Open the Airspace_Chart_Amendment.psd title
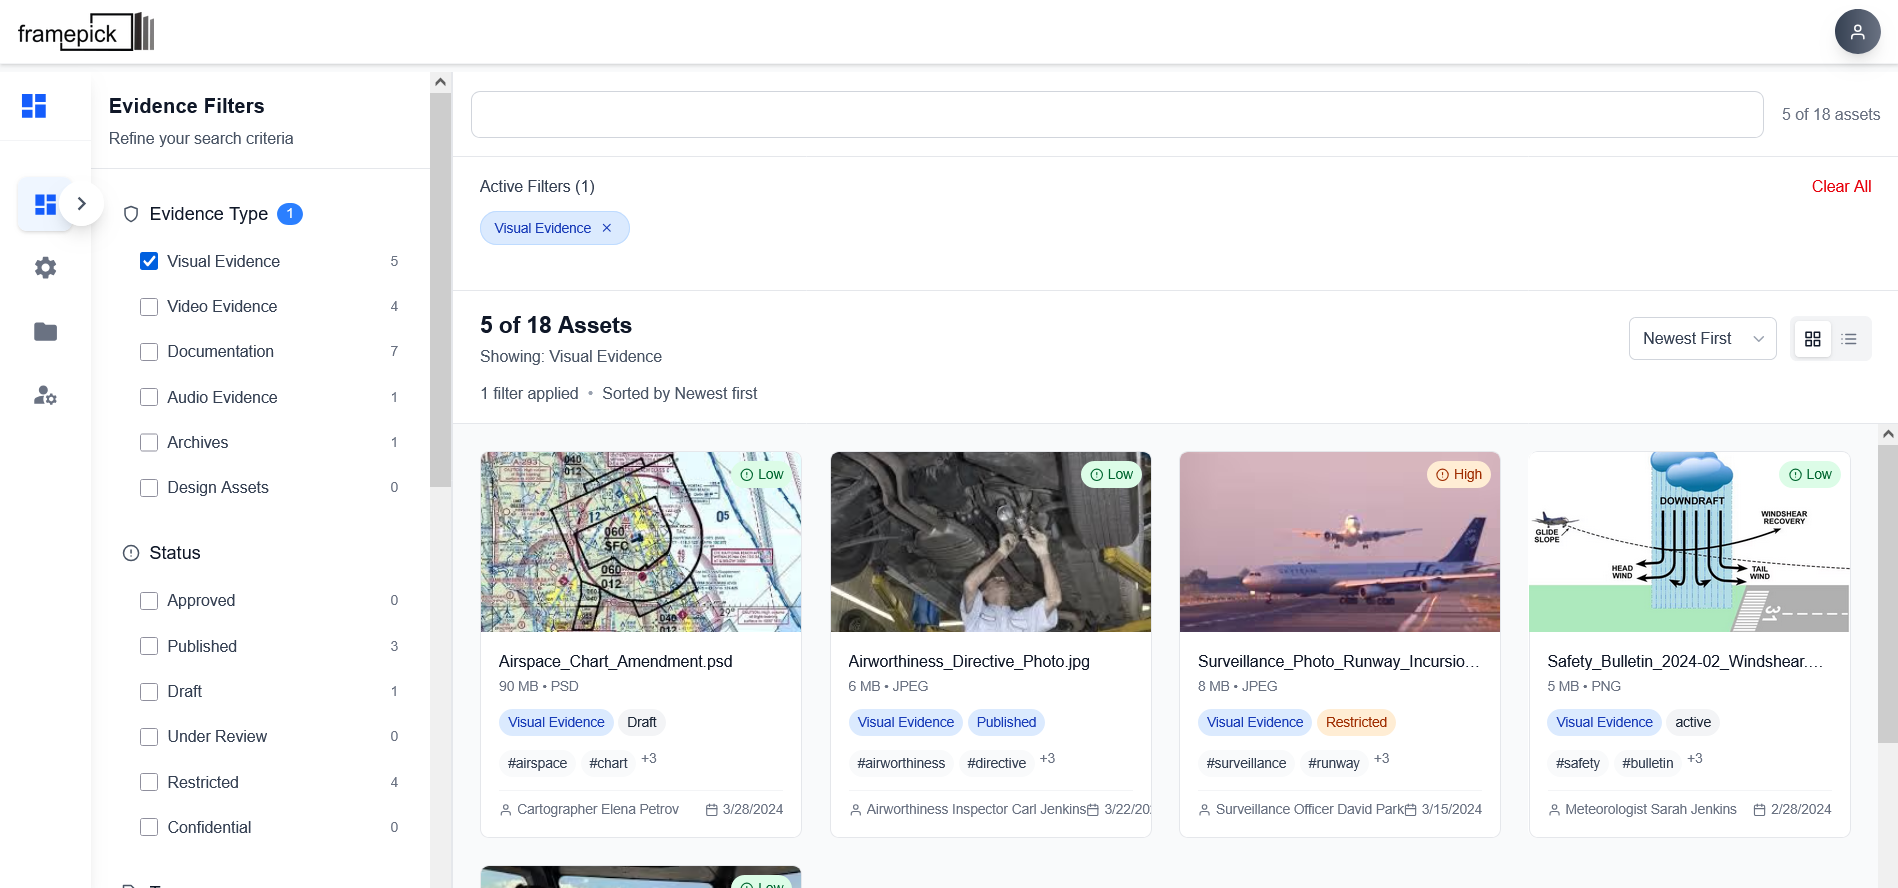1898x888 pixels. pyautogui.click(x=616, y=662)
